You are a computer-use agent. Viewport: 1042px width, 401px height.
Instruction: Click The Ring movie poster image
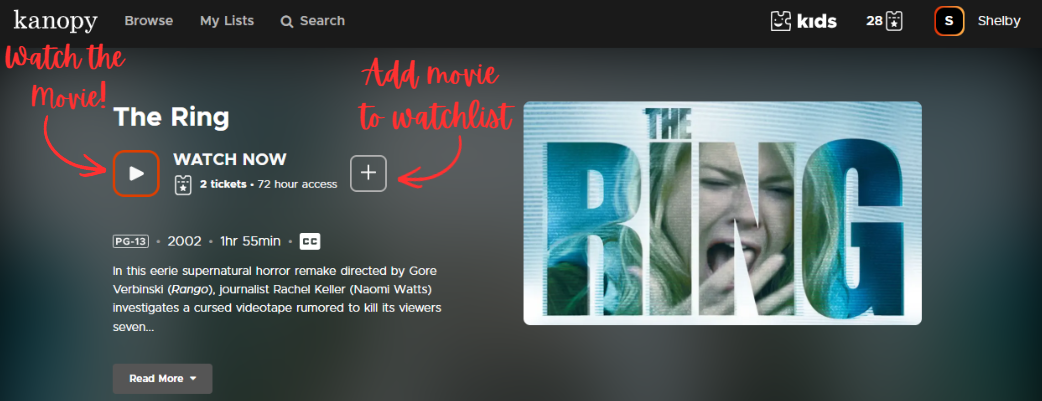(722, 213)
